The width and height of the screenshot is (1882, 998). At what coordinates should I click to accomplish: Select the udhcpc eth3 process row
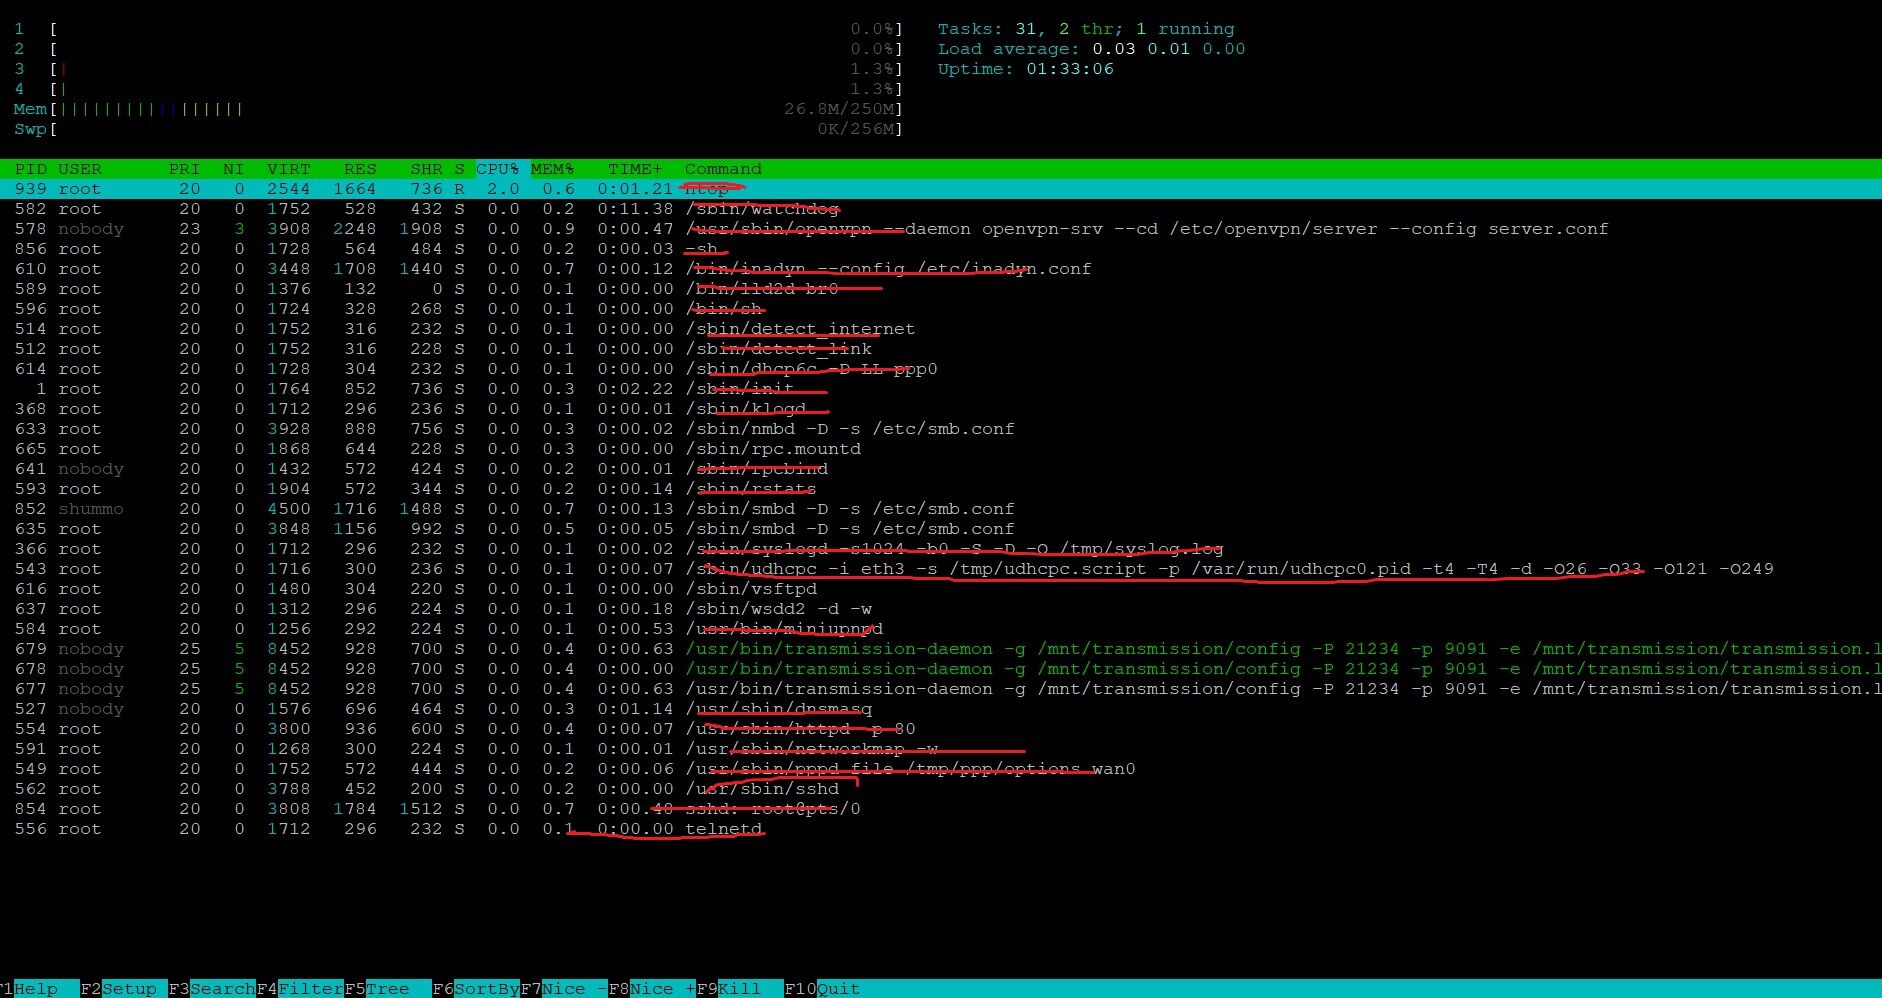click(941, 569)
